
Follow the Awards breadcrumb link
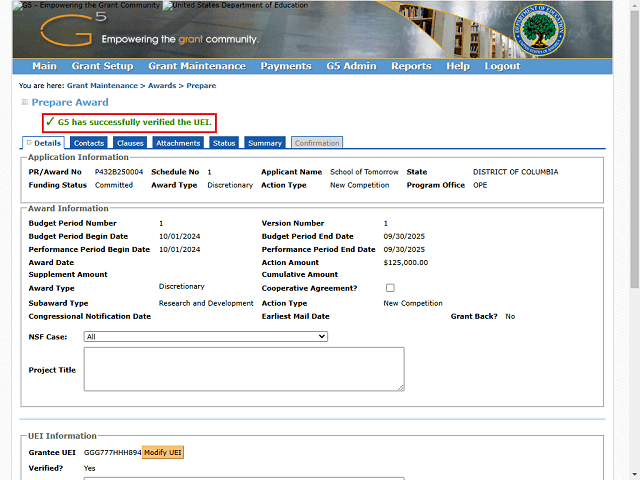(x=162, y=86)
